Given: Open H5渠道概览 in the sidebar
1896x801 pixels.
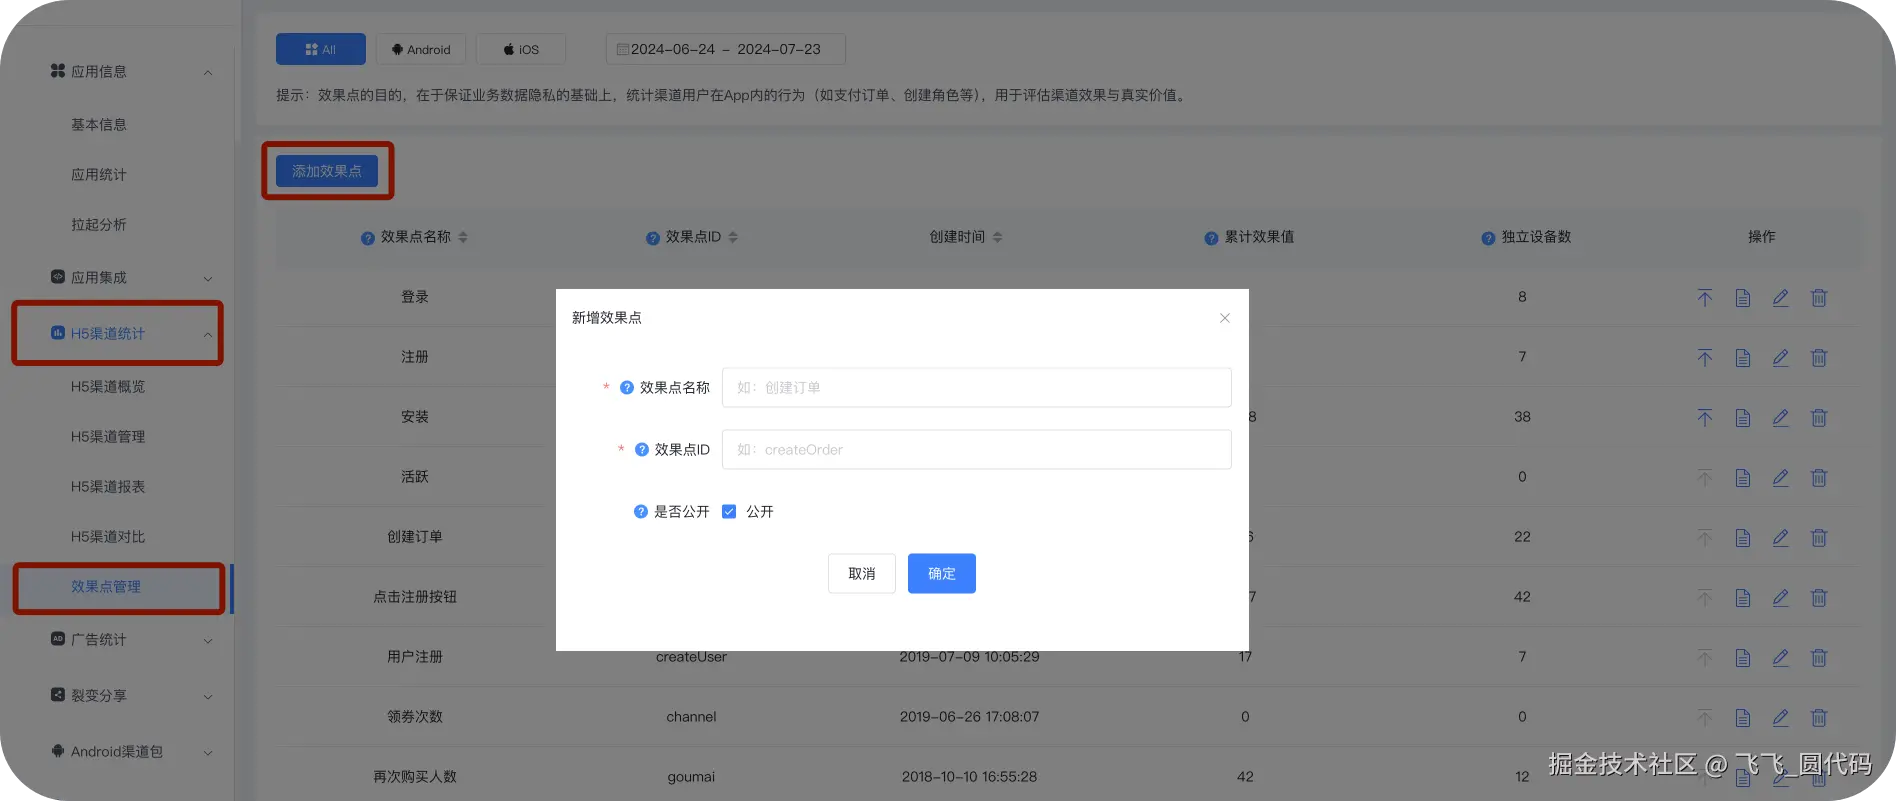Looking at the screenshot, I should point(108,386).
